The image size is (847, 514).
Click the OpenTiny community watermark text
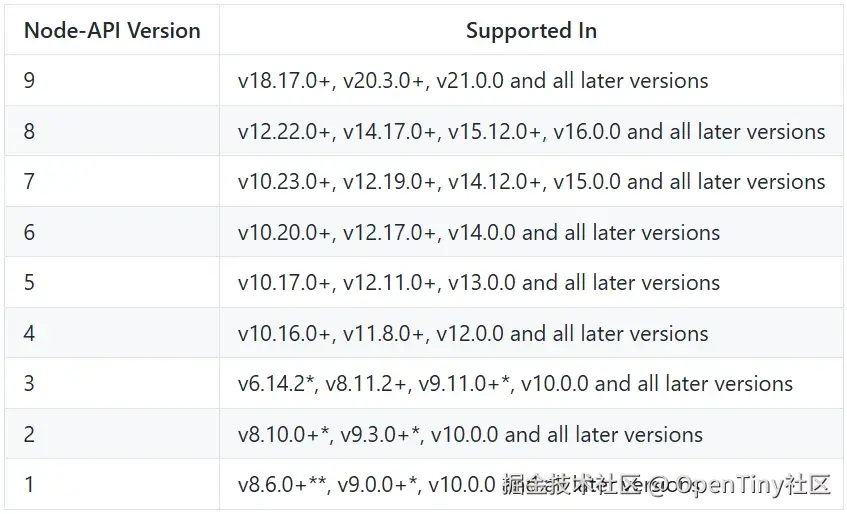pos(666,484)
